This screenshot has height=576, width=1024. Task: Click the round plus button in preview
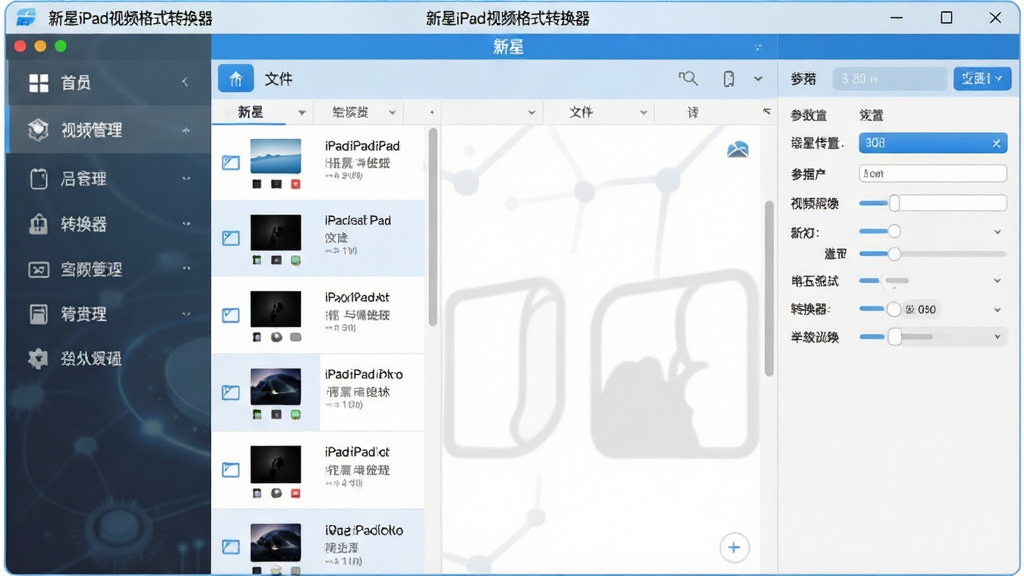click(734, 547)
